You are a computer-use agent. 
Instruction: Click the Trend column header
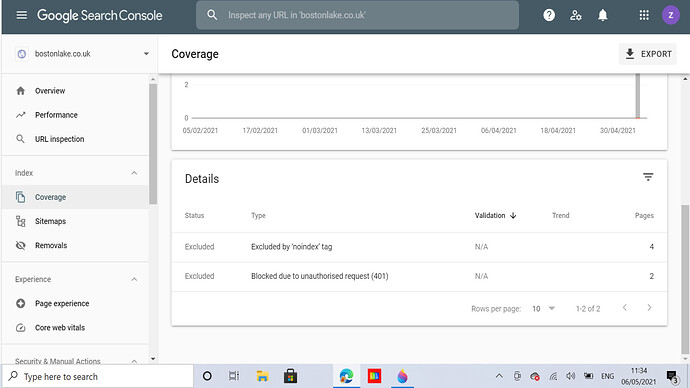pyautogui.click(x=561, y=216)
